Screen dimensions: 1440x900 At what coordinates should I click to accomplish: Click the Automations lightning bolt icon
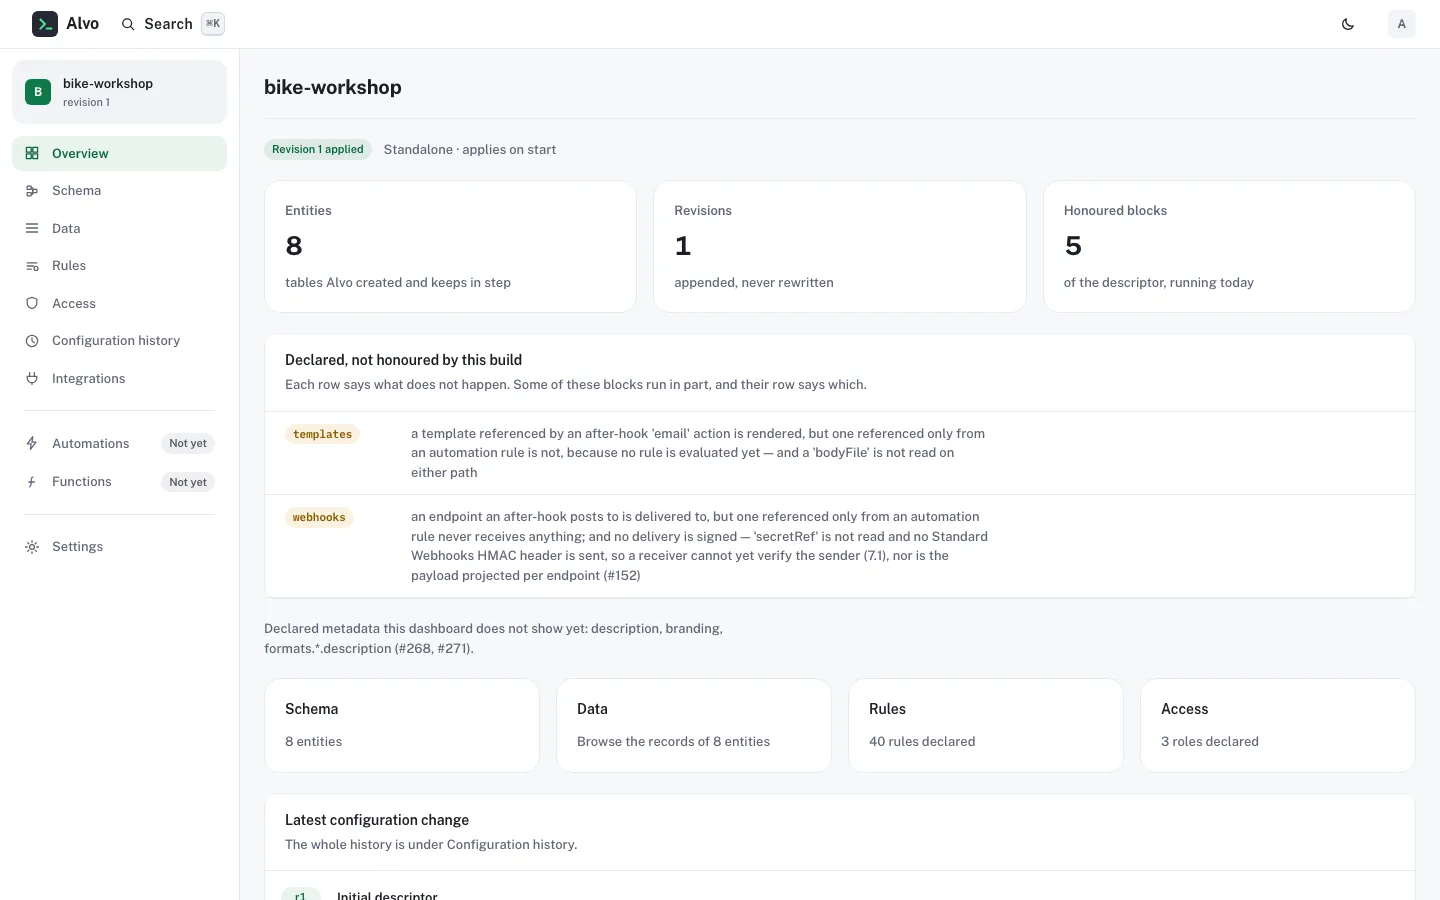(x=32, y=443)
